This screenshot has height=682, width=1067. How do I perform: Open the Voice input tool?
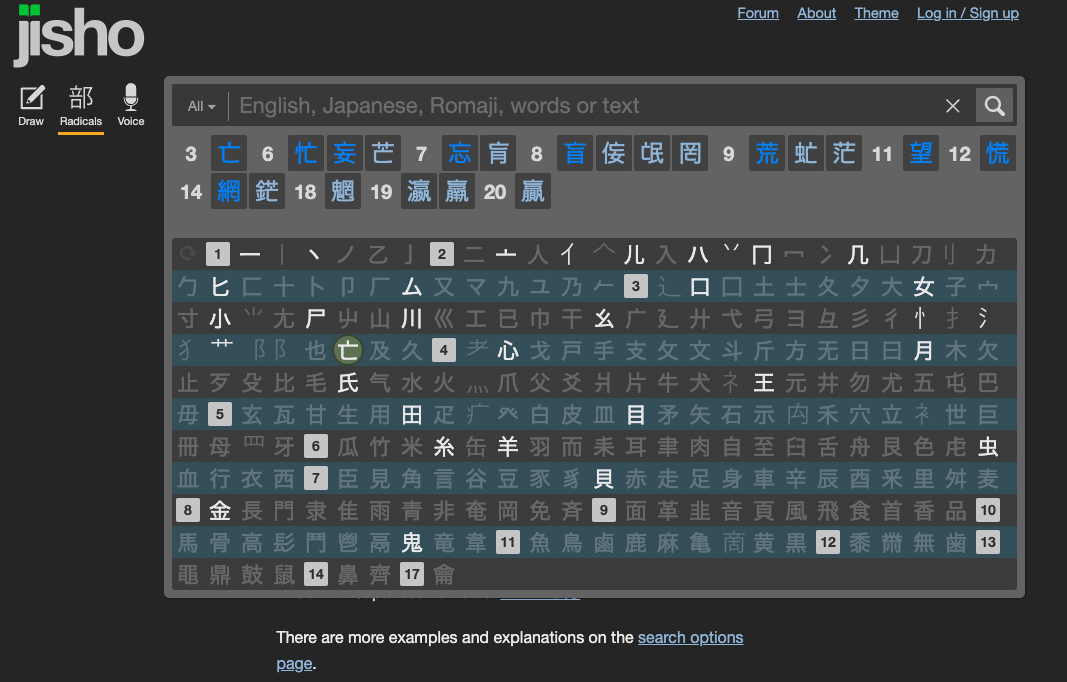click(x=131, y=105)
